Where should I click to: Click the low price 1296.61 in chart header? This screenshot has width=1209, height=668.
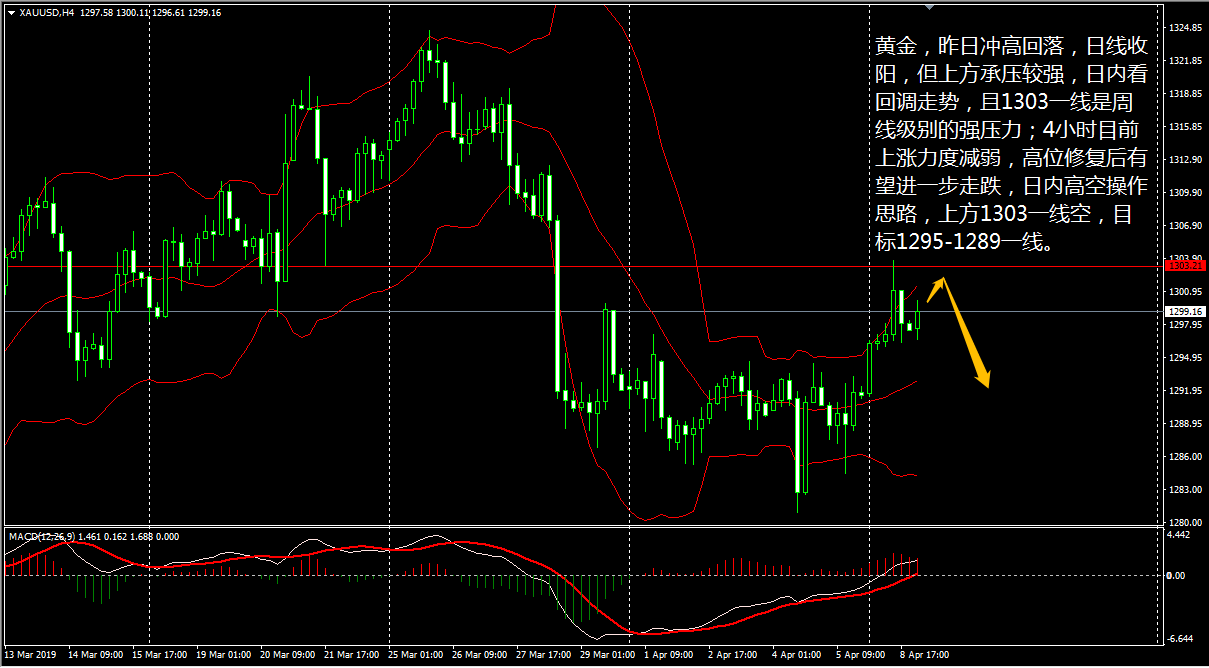click(x=168, y=13)
